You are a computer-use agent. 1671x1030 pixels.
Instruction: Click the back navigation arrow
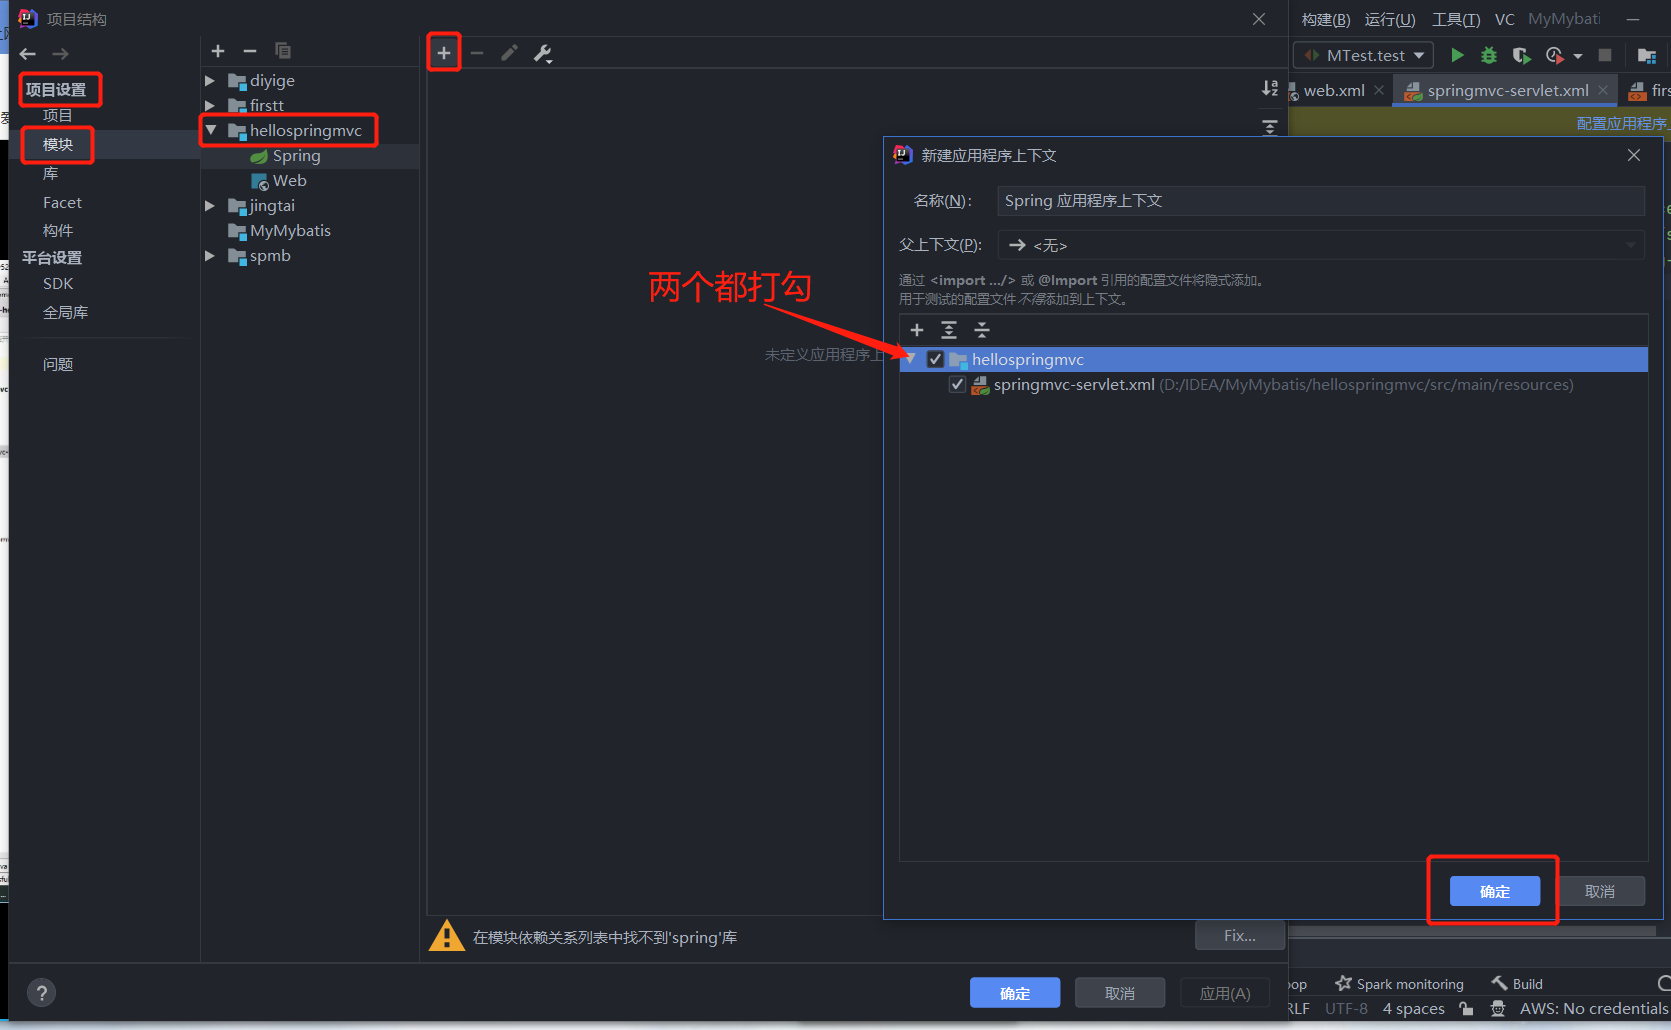28,54
